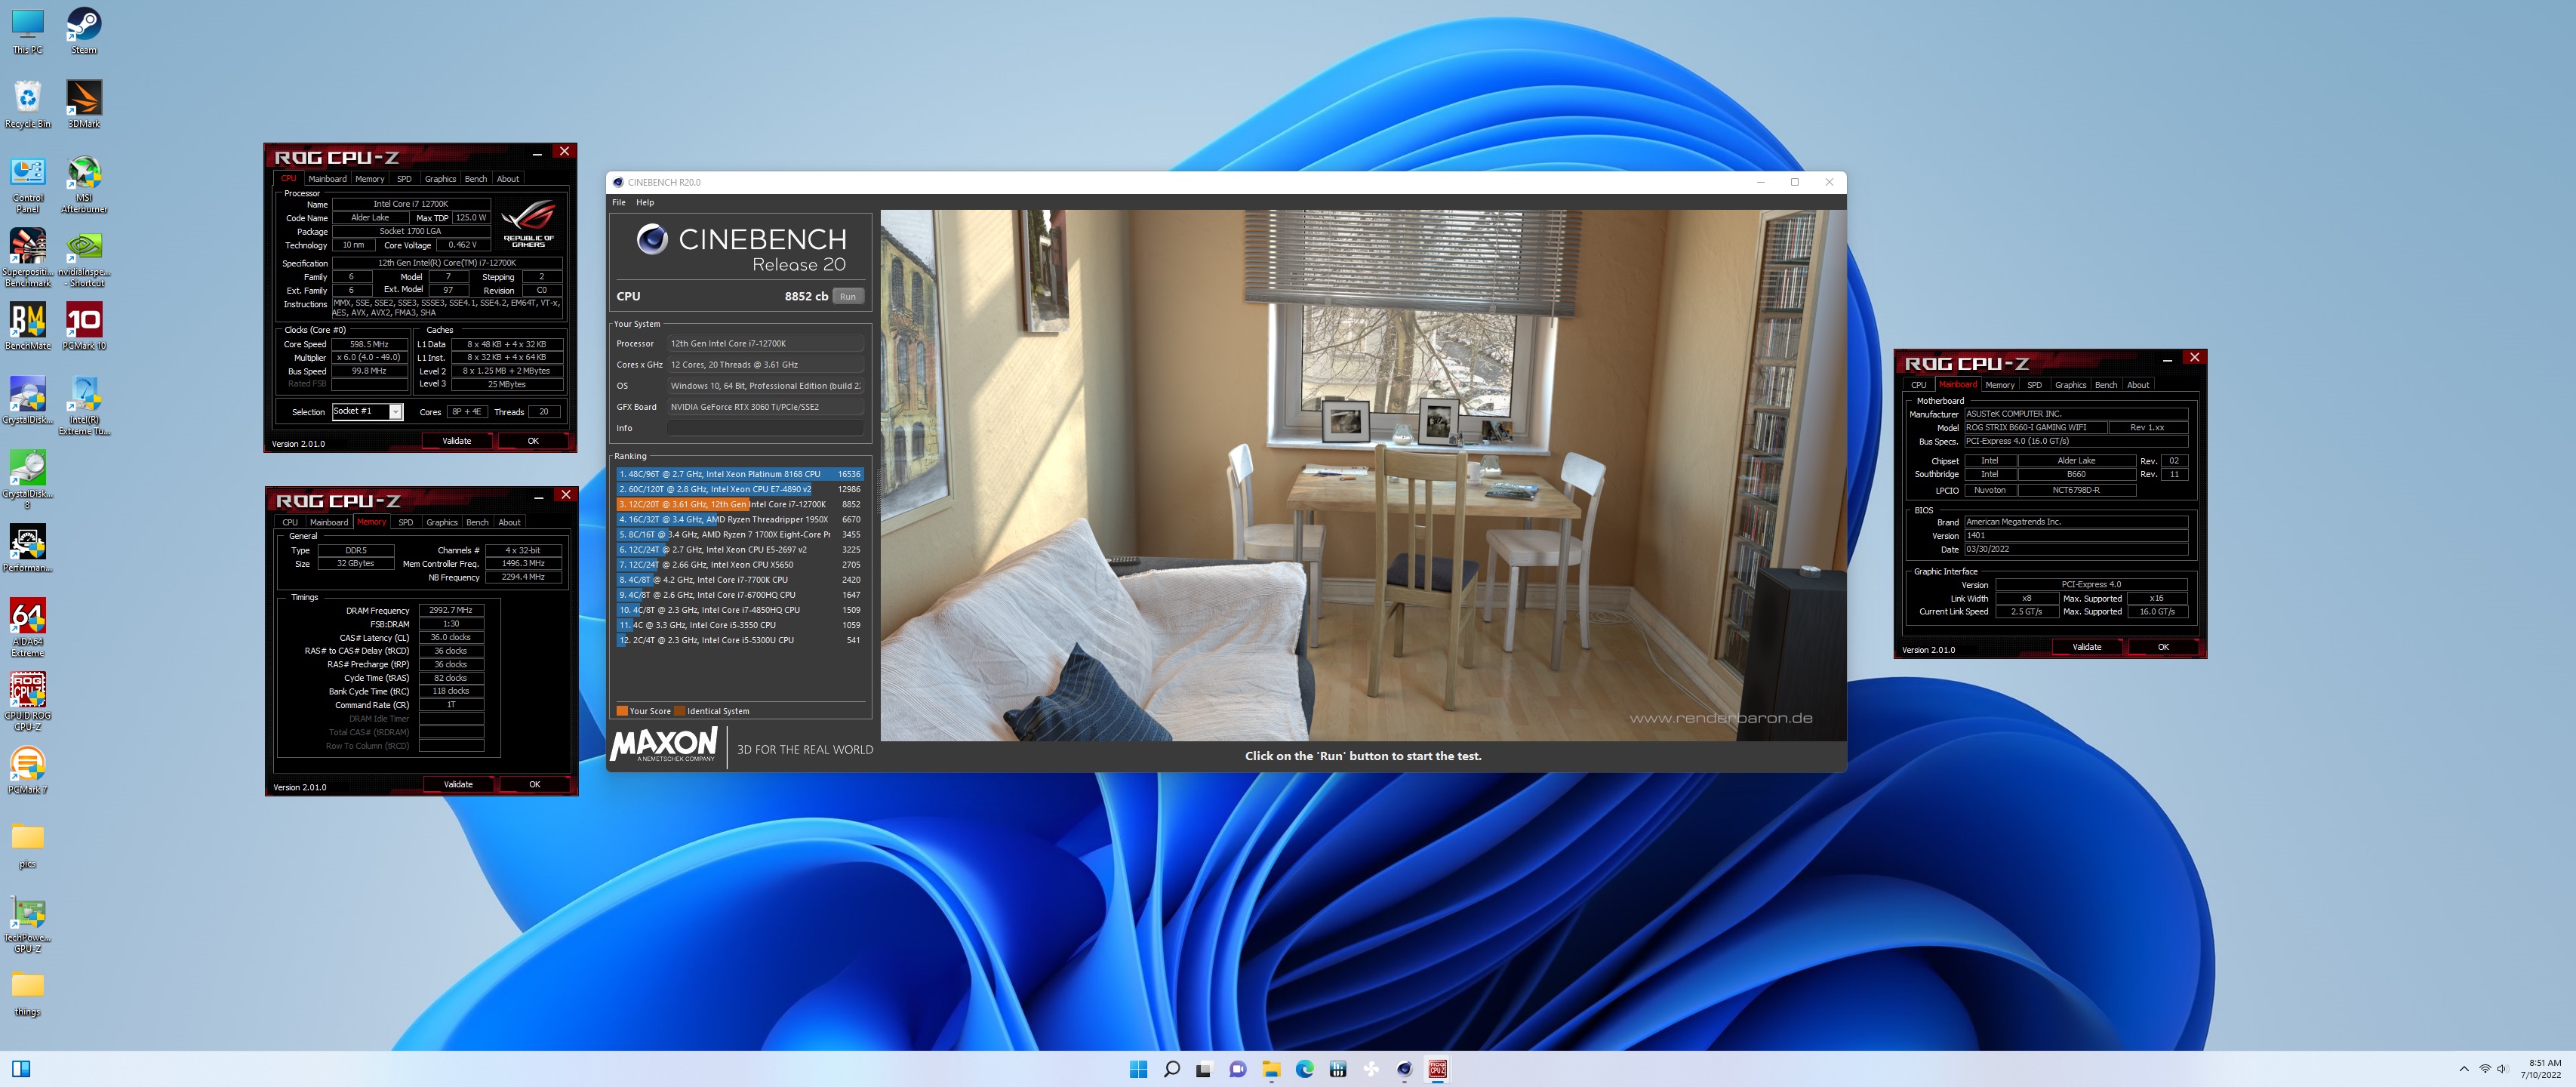Click the Info field in Cinebench
The image size is (2576, 1087).
pyautogui.click(x=765, y=428)
